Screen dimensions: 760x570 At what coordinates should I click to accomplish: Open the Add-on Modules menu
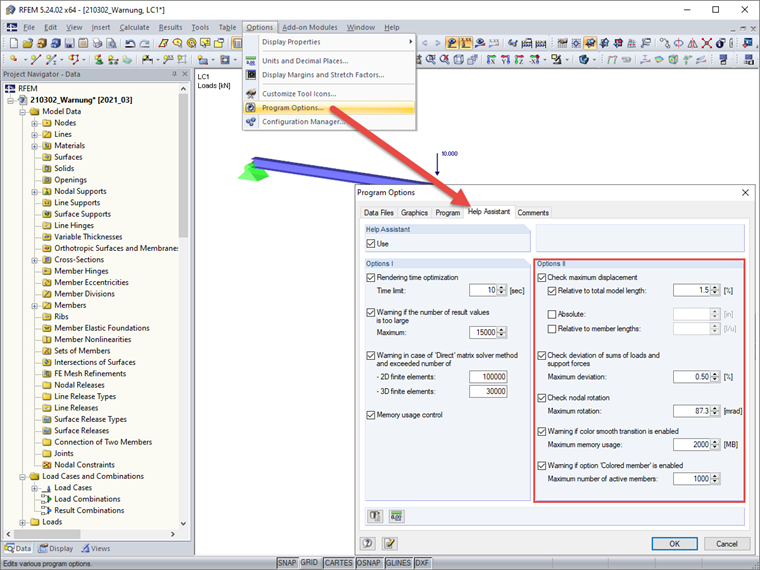310,27
